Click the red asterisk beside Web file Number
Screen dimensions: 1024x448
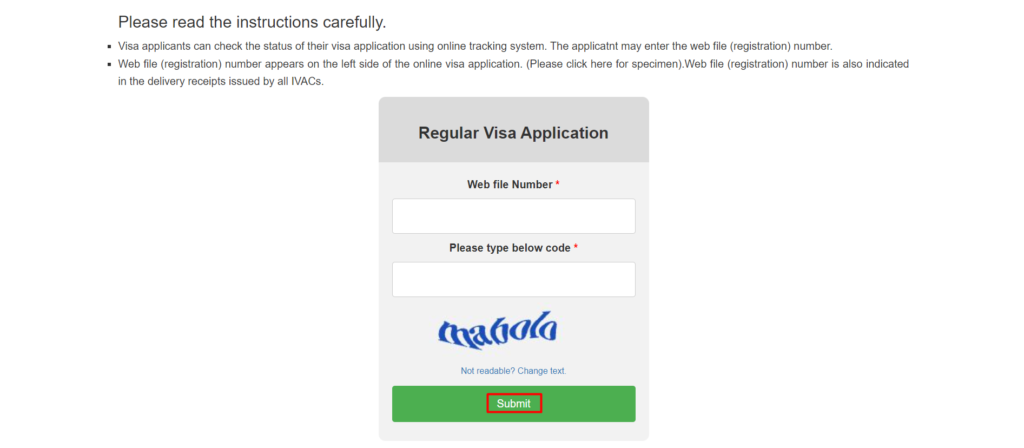tap(558, 184)
